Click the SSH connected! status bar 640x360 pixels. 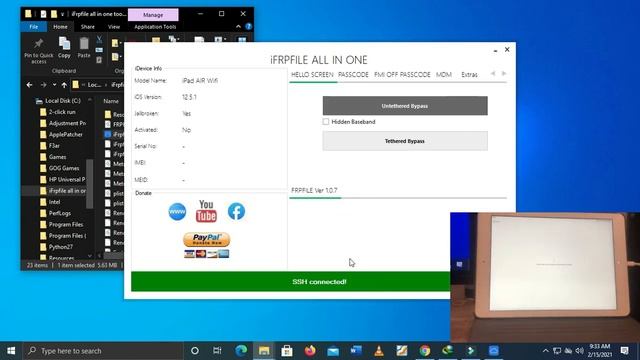pyautogui.click(x=291, y=282)
